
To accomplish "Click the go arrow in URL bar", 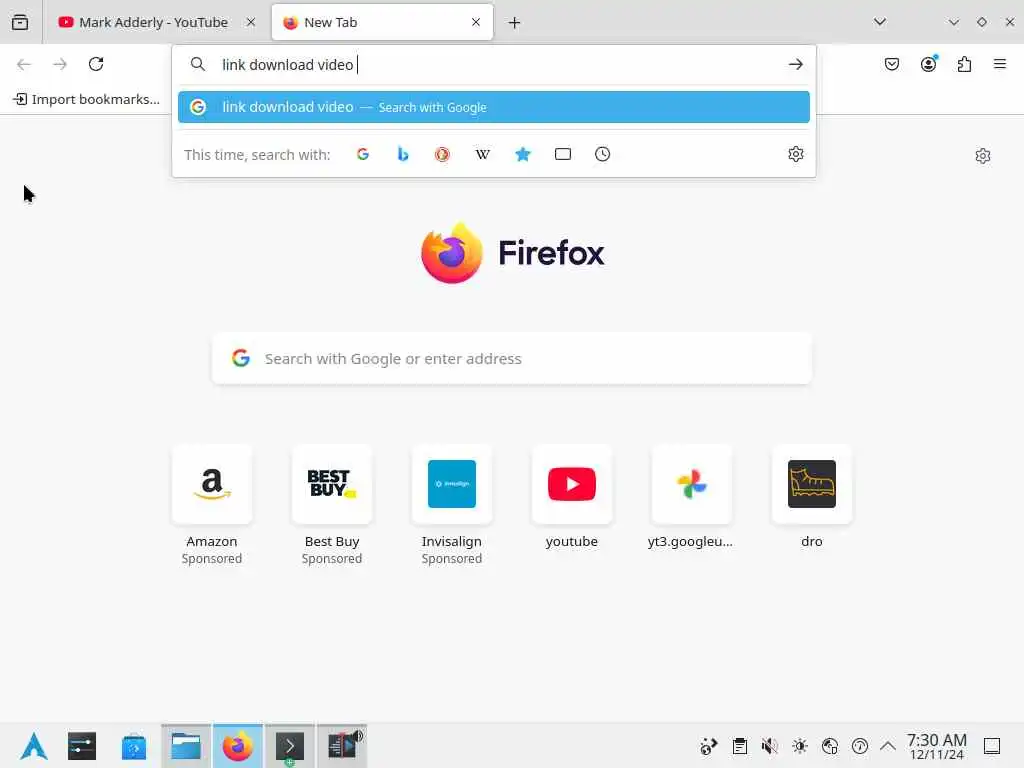I will [x=795, y=64].
